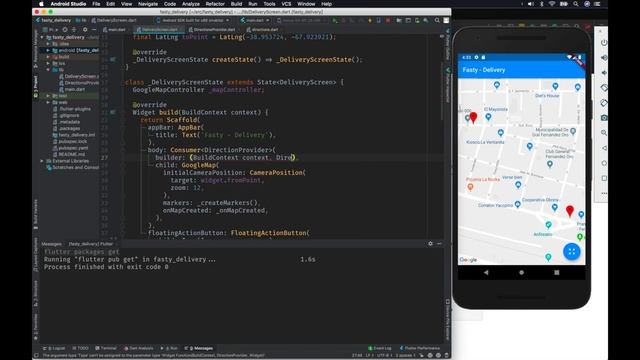Click emulator volume up icon
The image size is (640, 360).
click(x=604, y=58)
